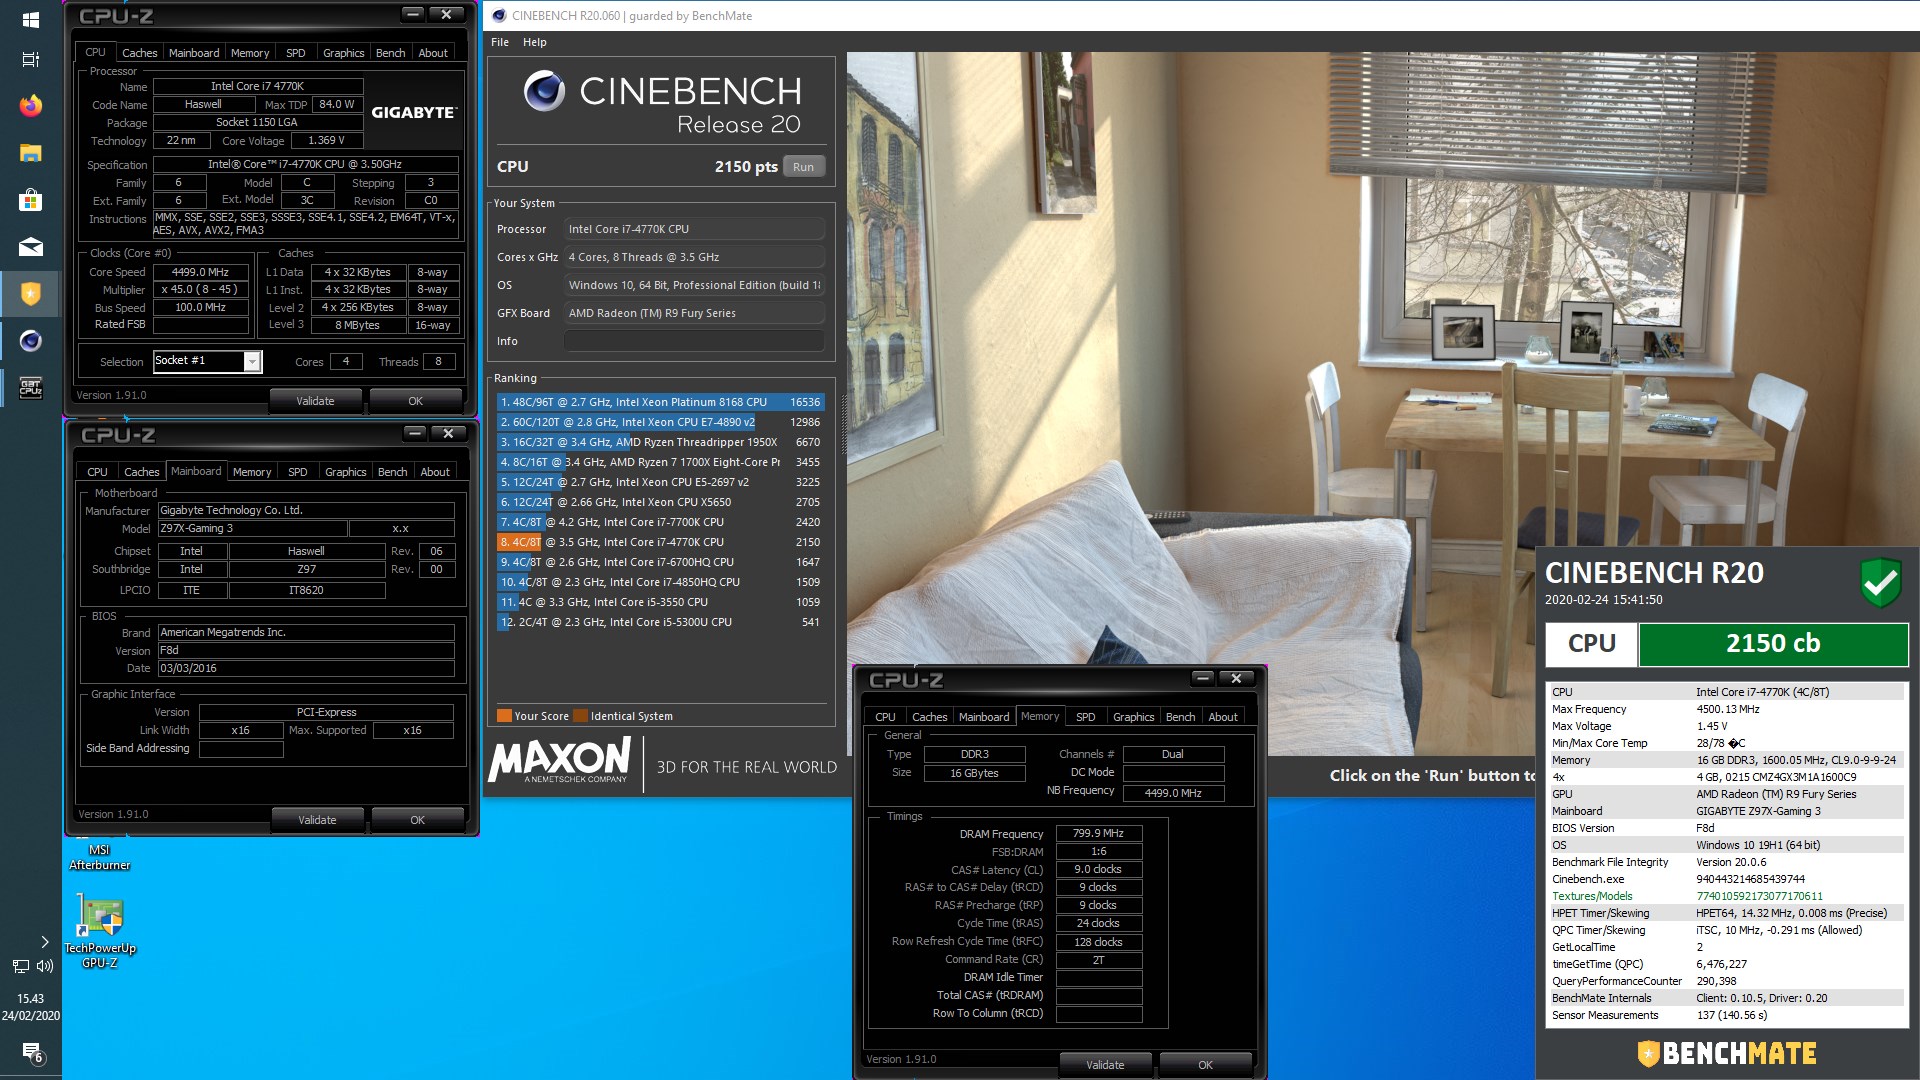
Task: Click the Textures/Models row in BenchMate
Action: tap(1726, 896)
